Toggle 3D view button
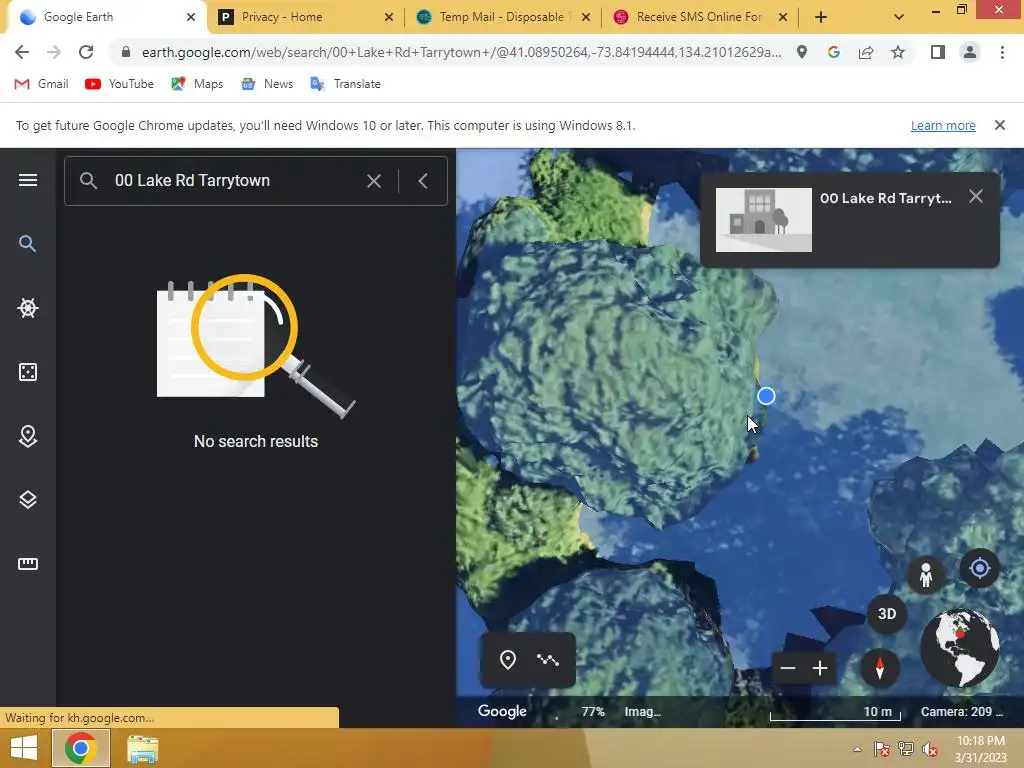 tap(887, 614)
